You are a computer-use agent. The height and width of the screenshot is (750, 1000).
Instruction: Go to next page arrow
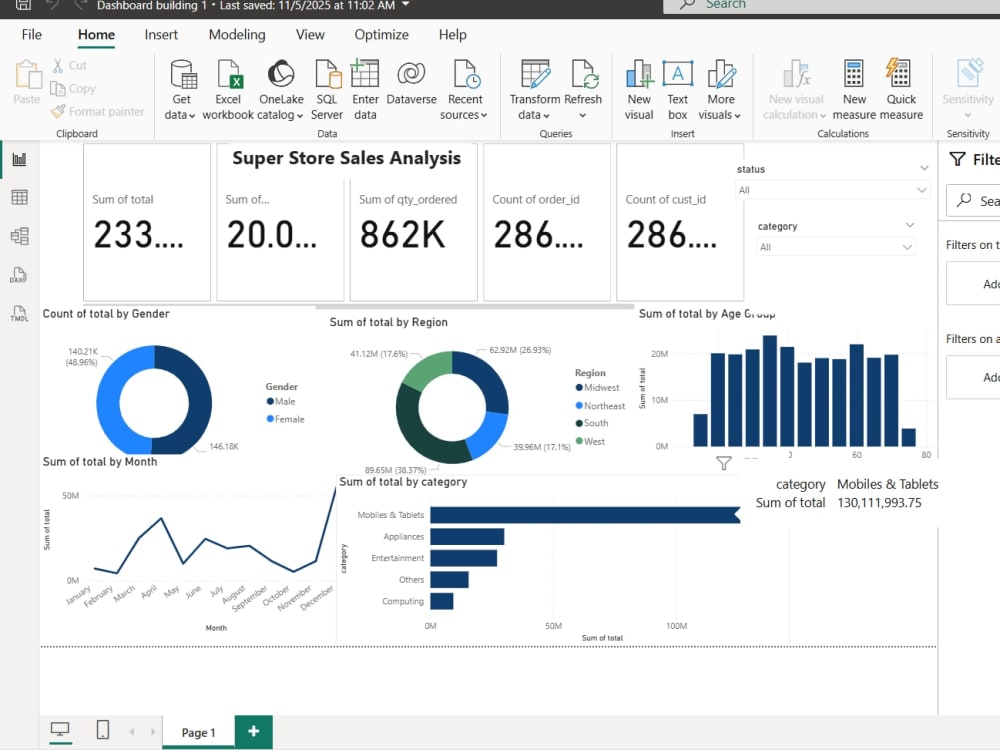pos(152,732)
